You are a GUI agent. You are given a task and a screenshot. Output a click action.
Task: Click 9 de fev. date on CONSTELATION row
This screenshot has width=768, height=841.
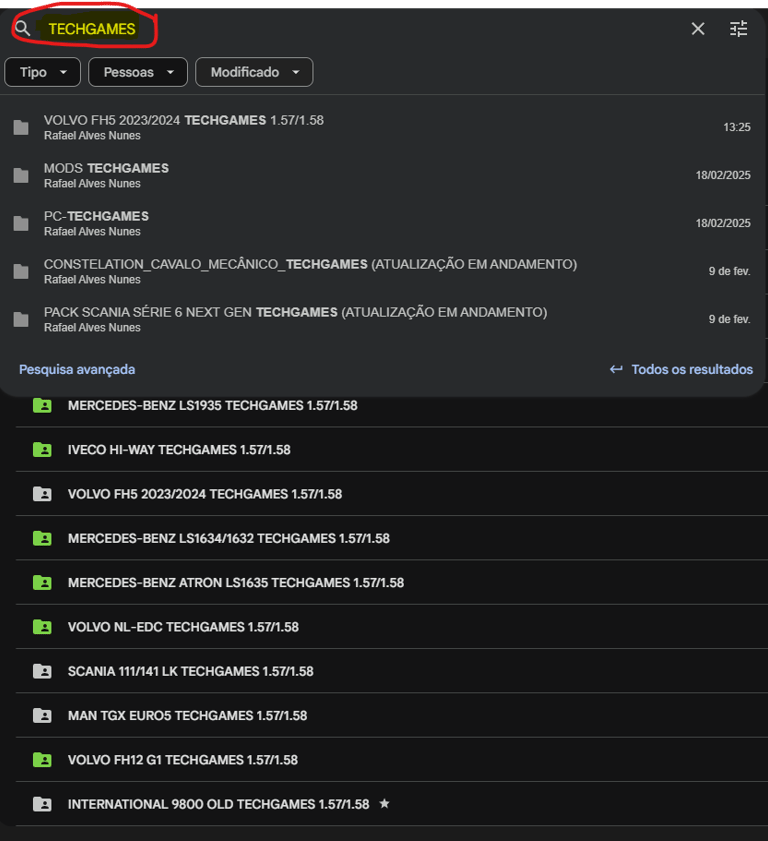tap(729, 271)
